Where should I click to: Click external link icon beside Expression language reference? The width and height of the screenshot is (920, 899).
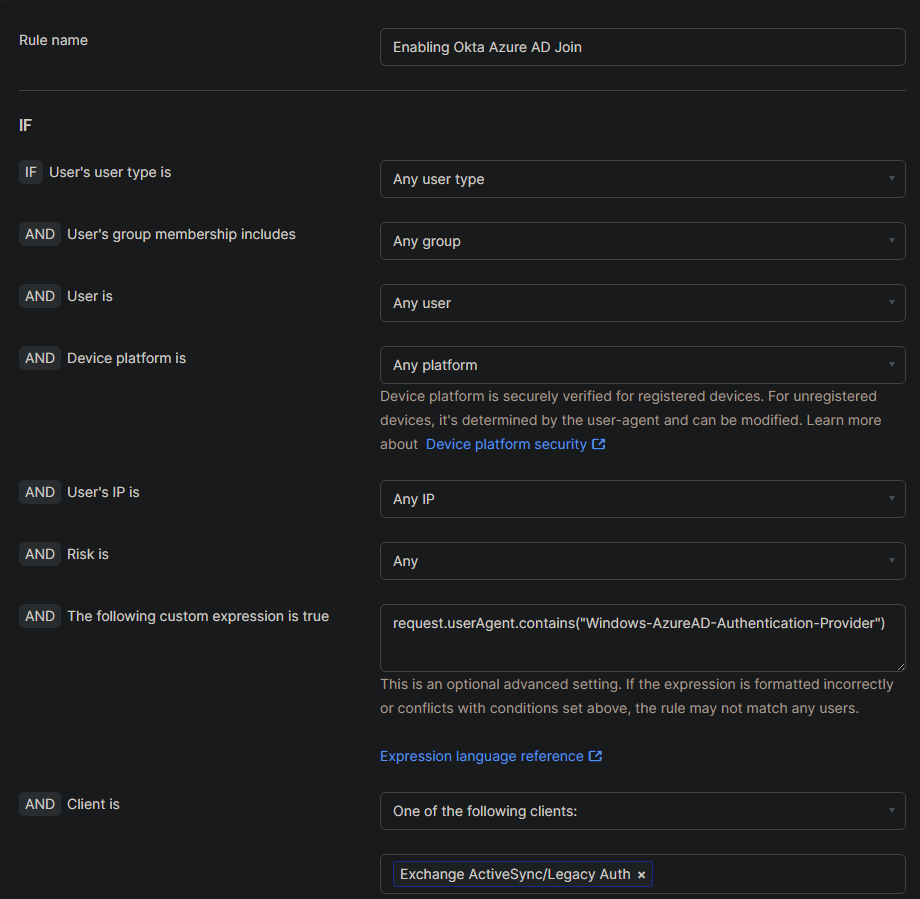pyautogui.click(x=597, y=756)
